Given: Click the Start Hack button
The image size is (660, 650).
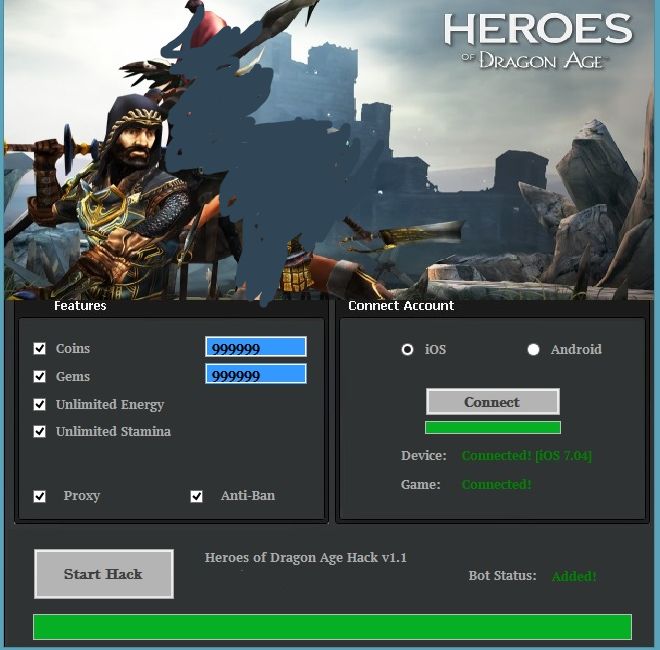Looking at the screenshot, I should pos(104,574).
